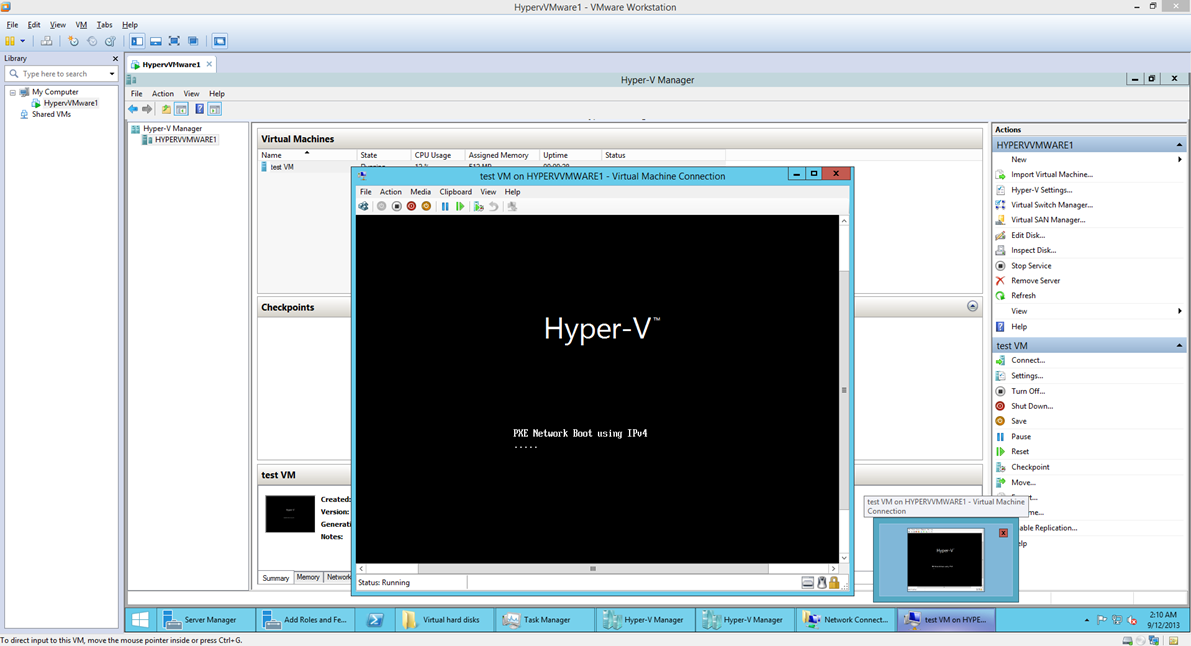Image resolution: width=1191 pixels, height=646 pixels.
Task: Toggle VMware console view icon
Action: coord(220,41)
